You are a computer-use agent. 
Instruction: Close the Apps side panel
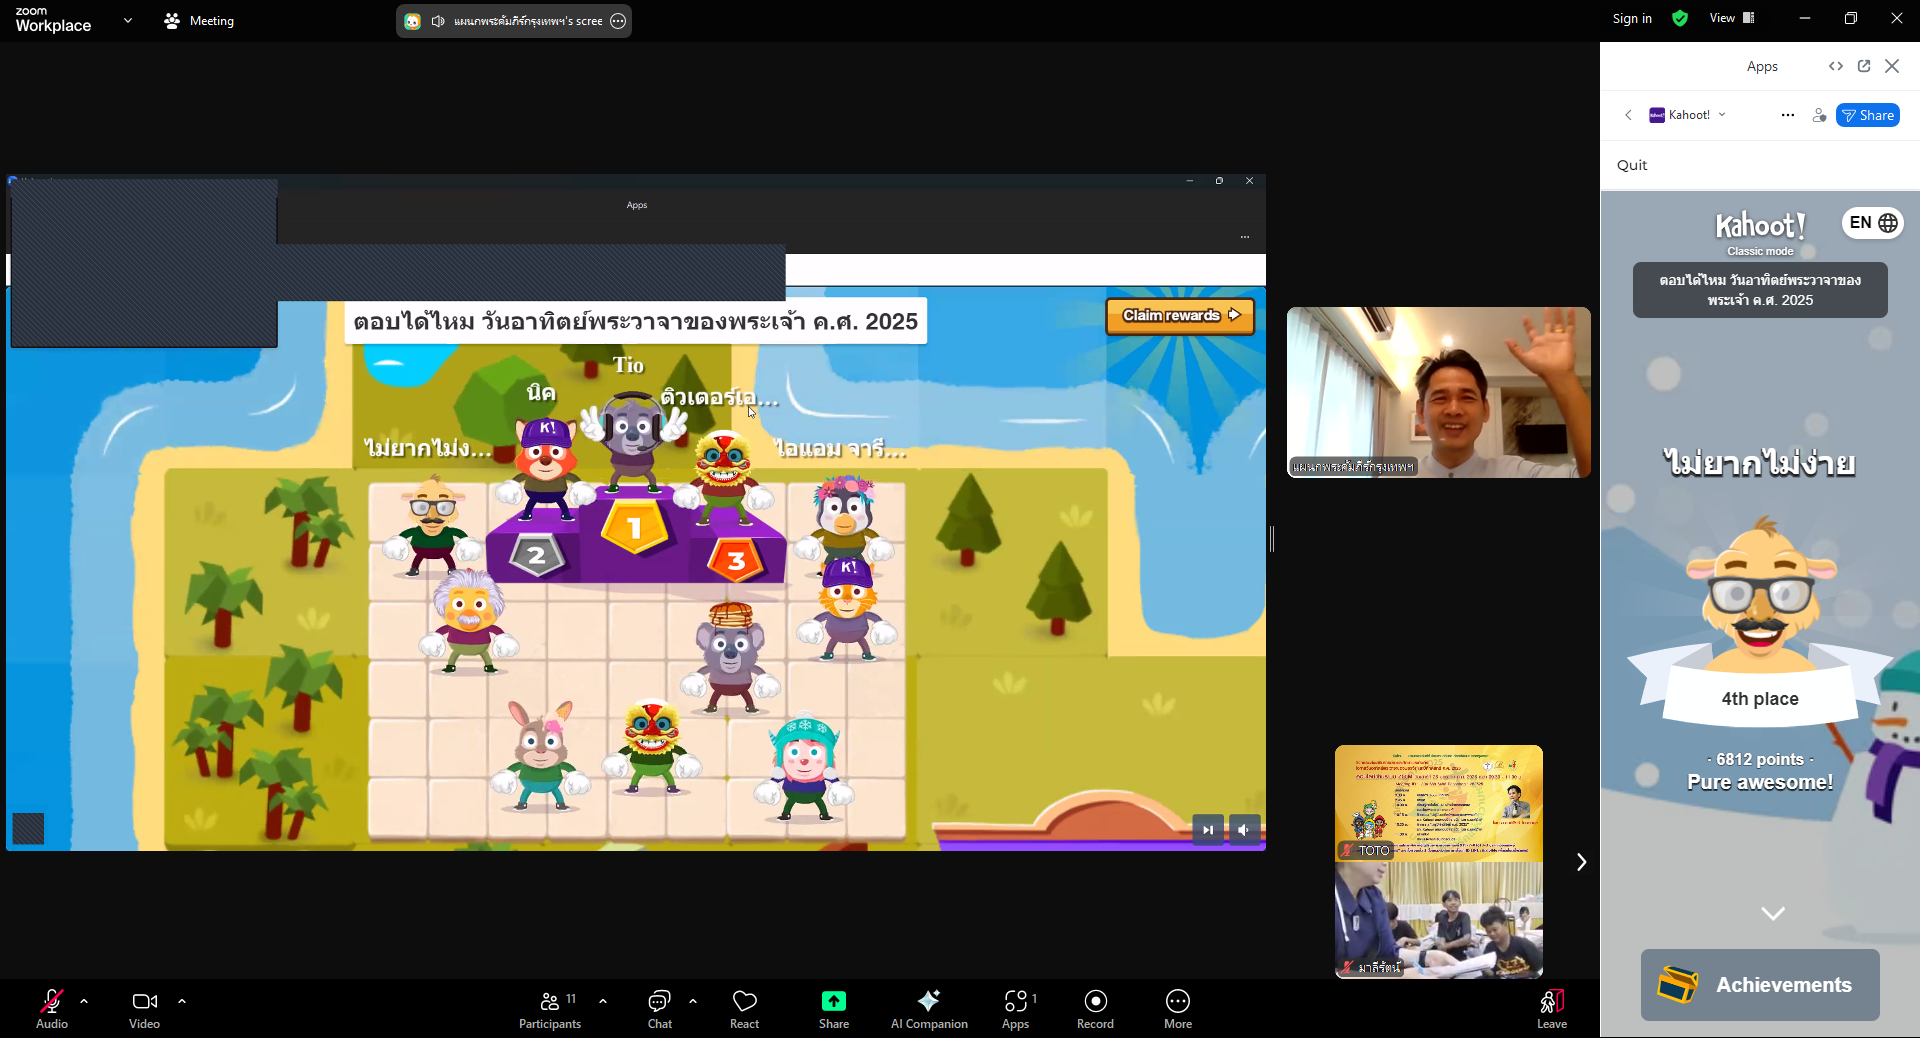click(1892, 66)
